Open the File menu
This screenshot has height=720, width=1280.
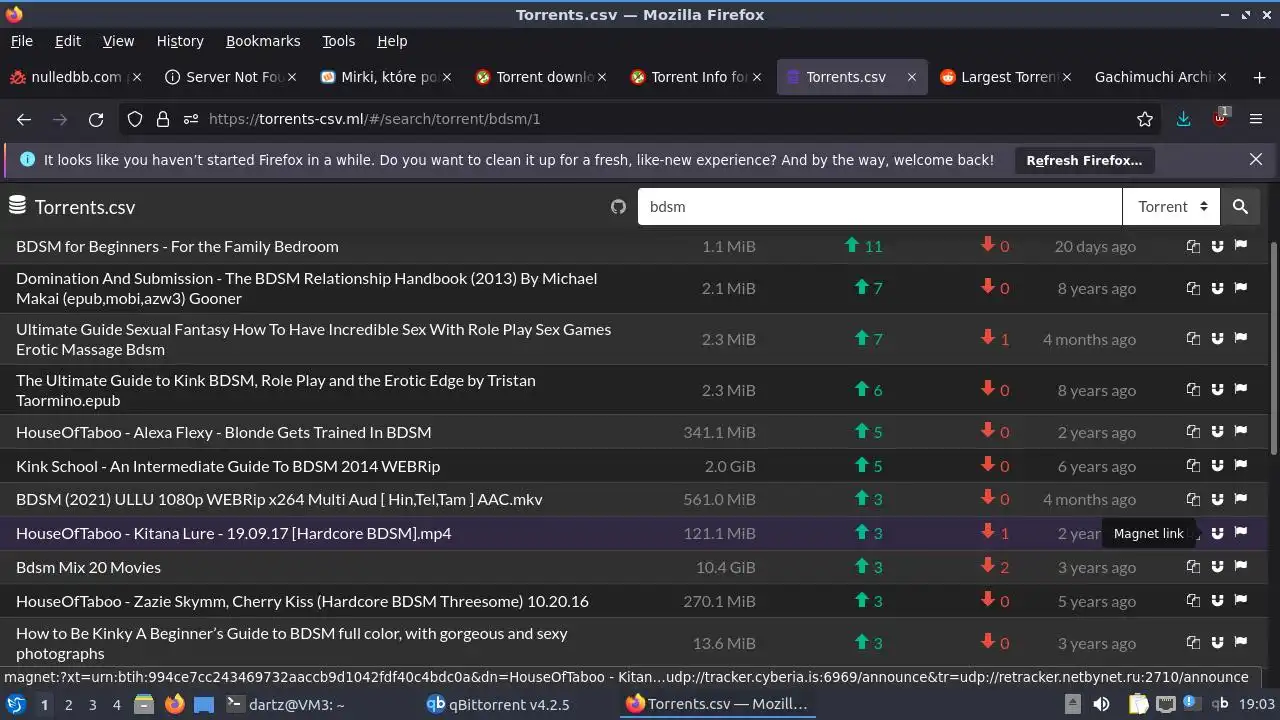(x=21, y=41)
